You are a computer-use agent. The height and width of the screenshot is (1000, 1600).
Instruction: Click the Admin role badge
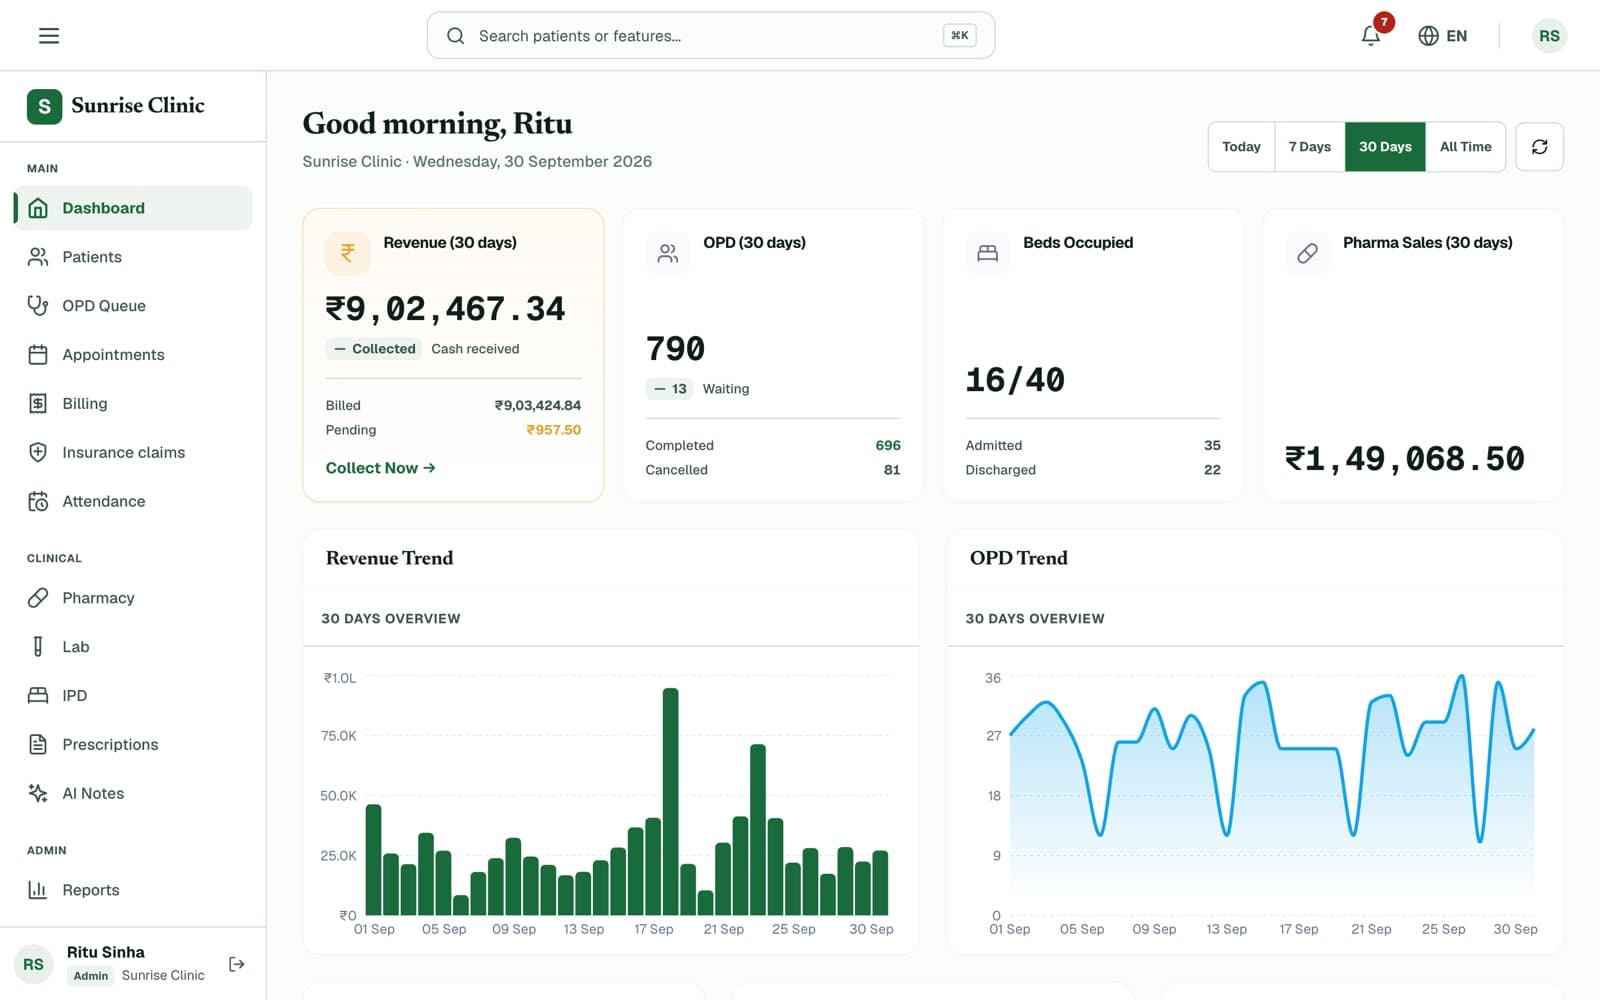click(x=91, y=976)
